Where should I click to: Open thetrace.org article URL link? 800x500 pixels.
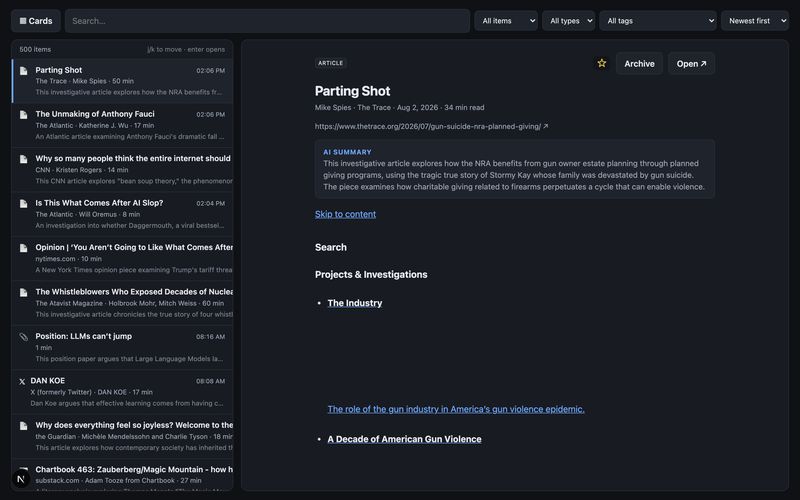click(x=431, y=127)
